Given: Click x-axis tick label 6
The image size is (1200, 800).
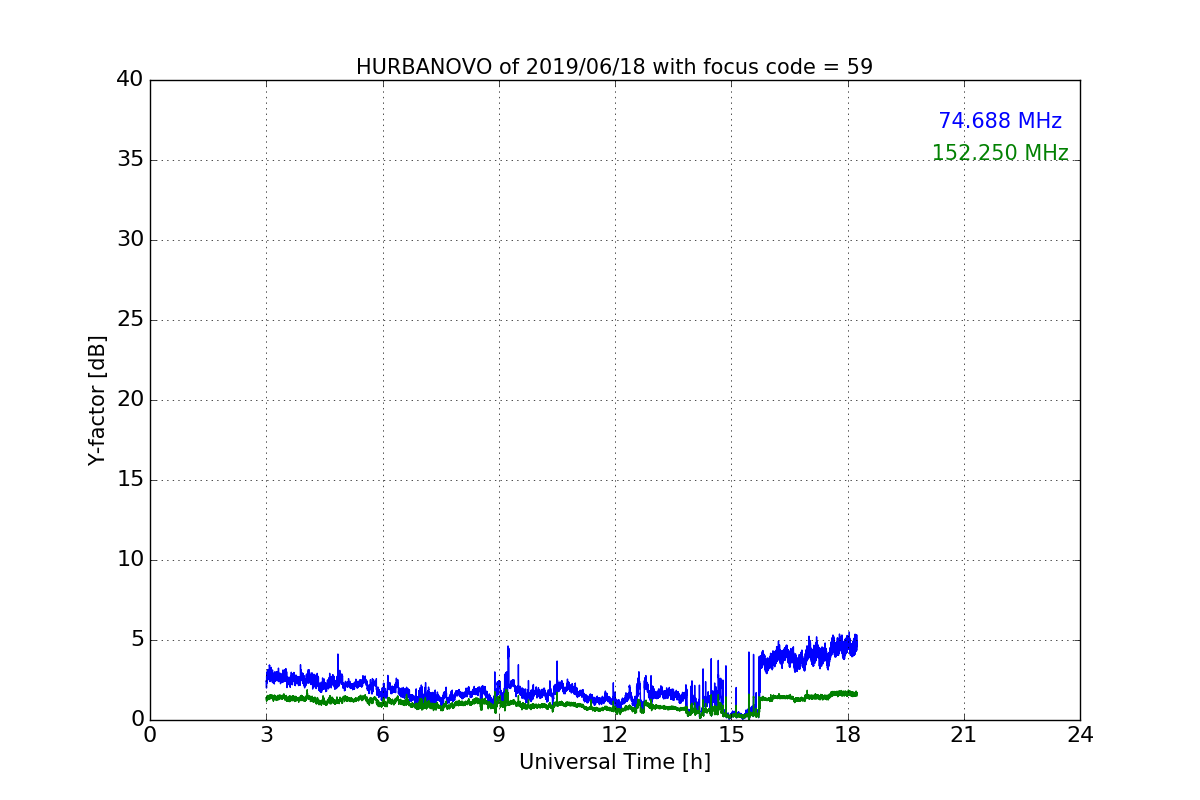Looking at the screenshot, I should 382,735.
